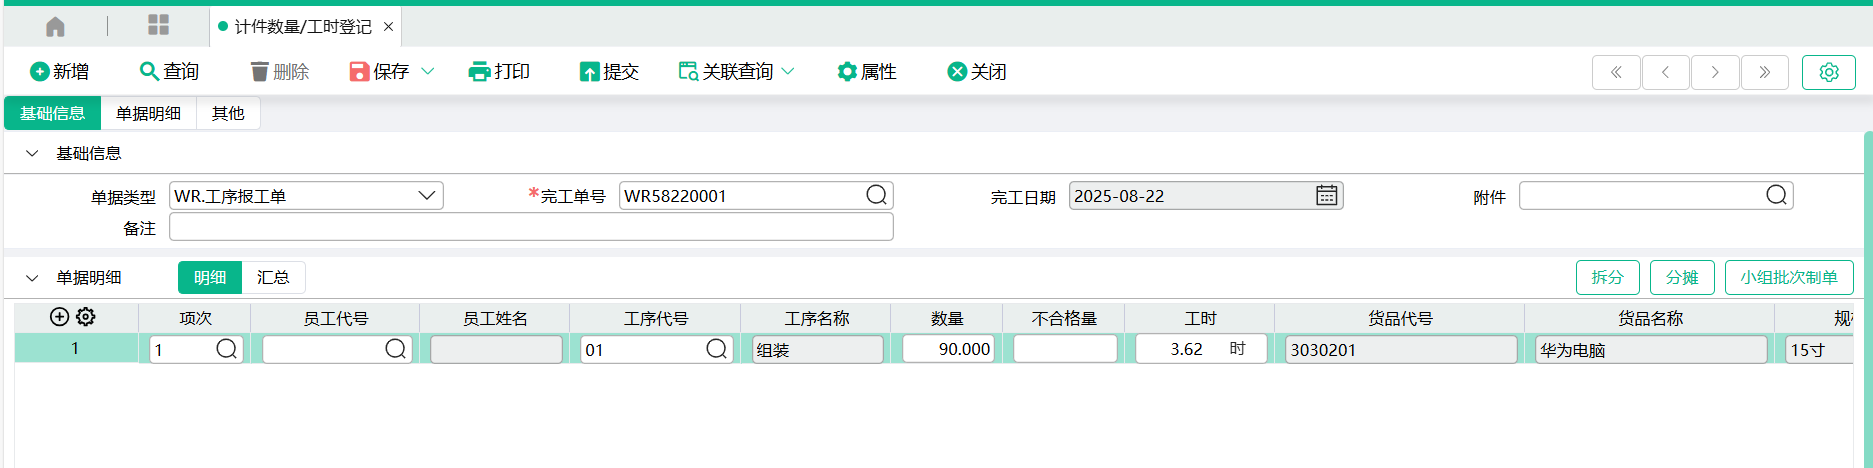Click the add-row plus icon in grid header

[x=59, y=317]
